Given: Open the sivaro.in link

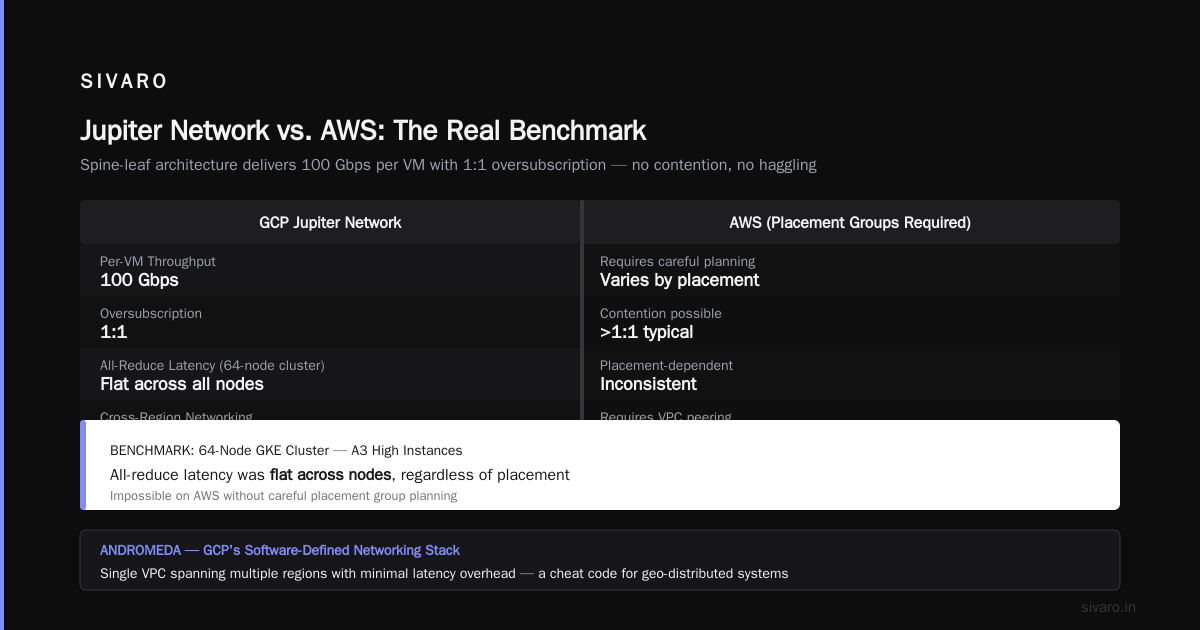Looking at the screenshot, I should tap(1108, 607).
